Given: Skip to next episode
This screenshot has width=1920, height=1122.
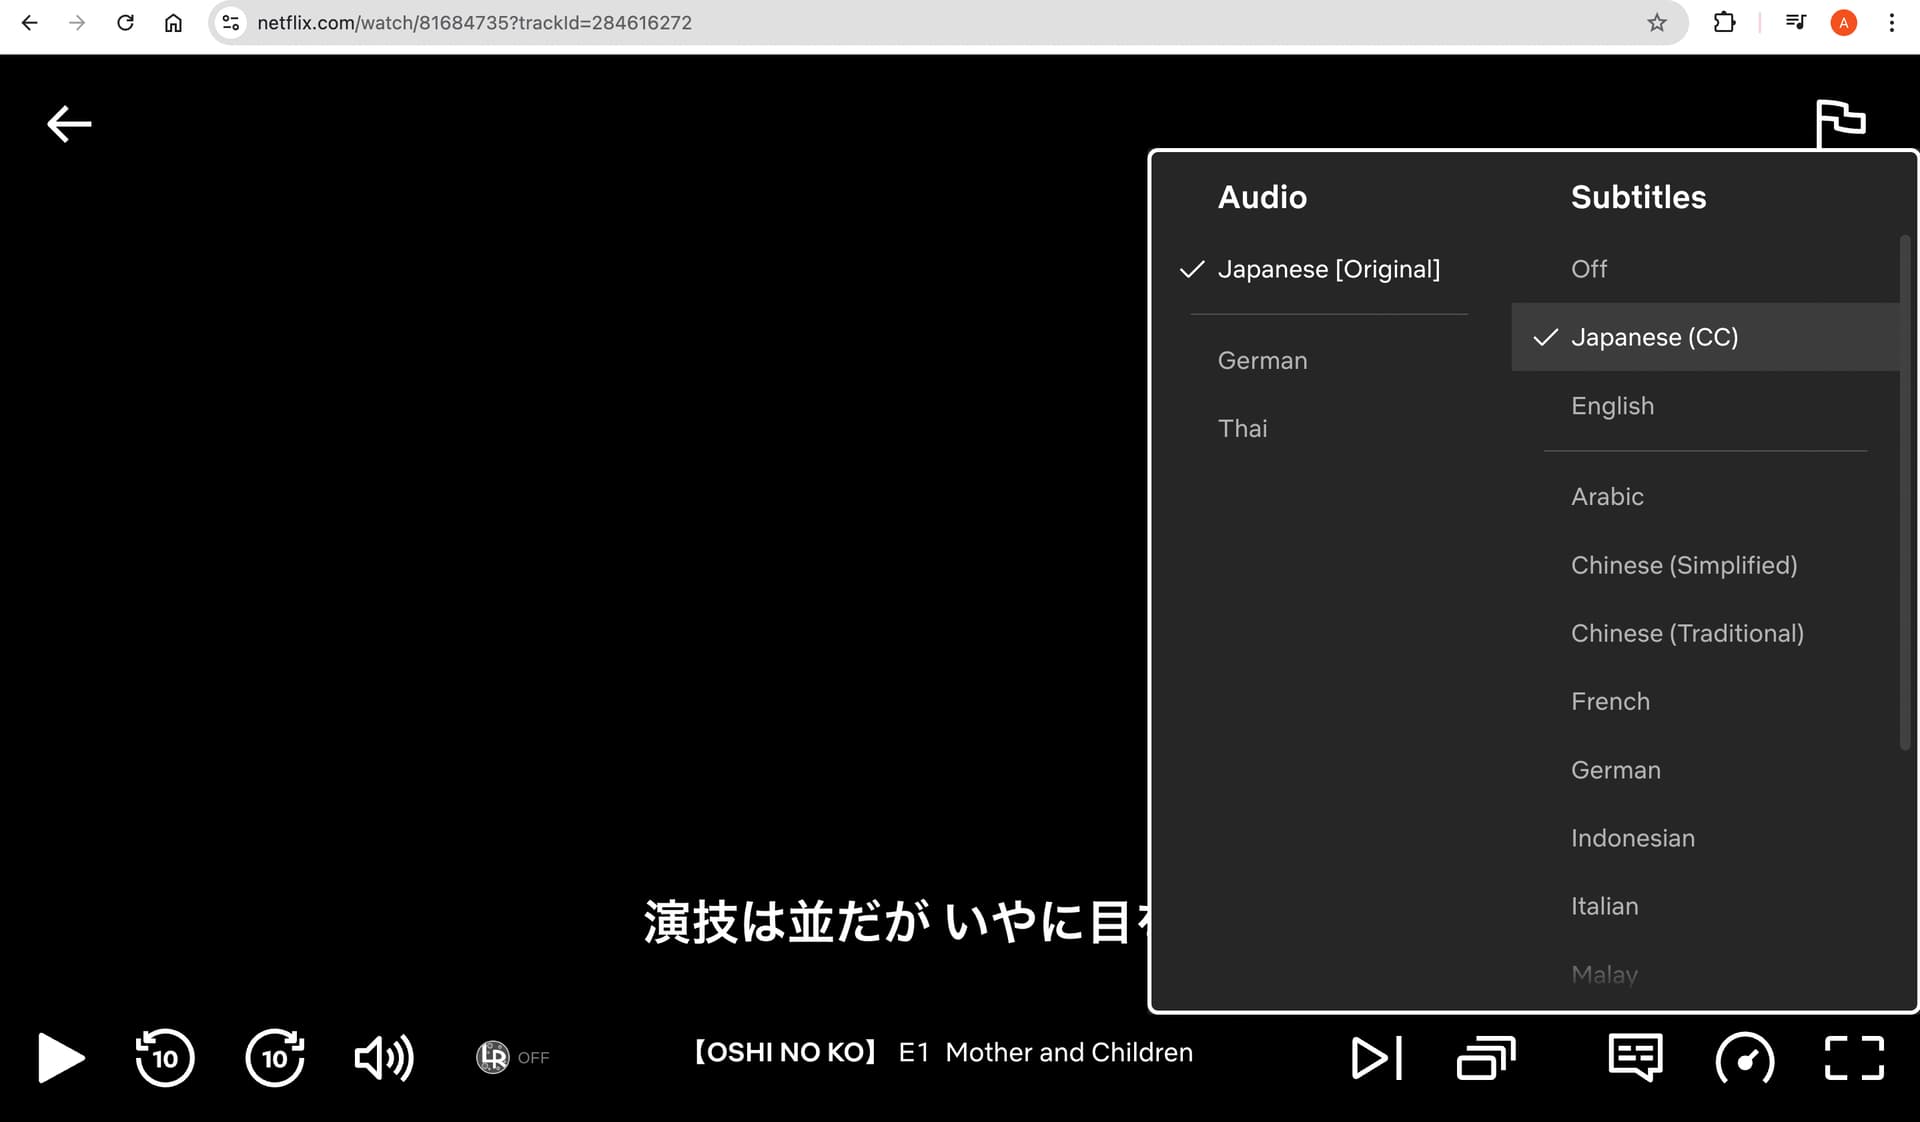Looking at the screenshot, I should point(1376,1057).
